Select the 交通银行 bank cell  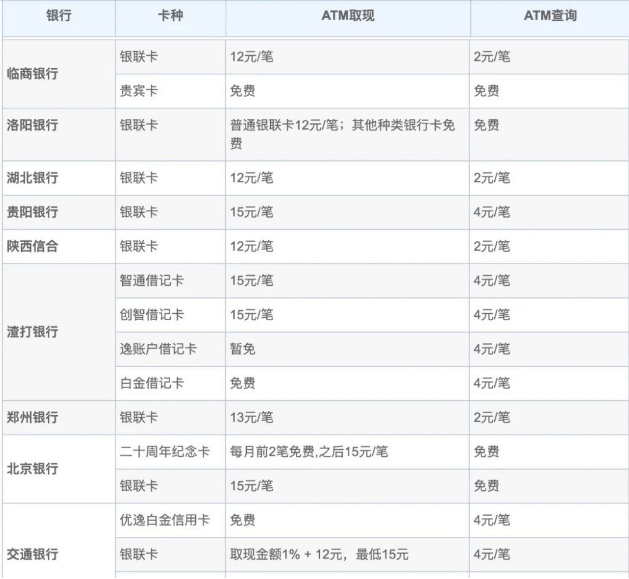59,541
